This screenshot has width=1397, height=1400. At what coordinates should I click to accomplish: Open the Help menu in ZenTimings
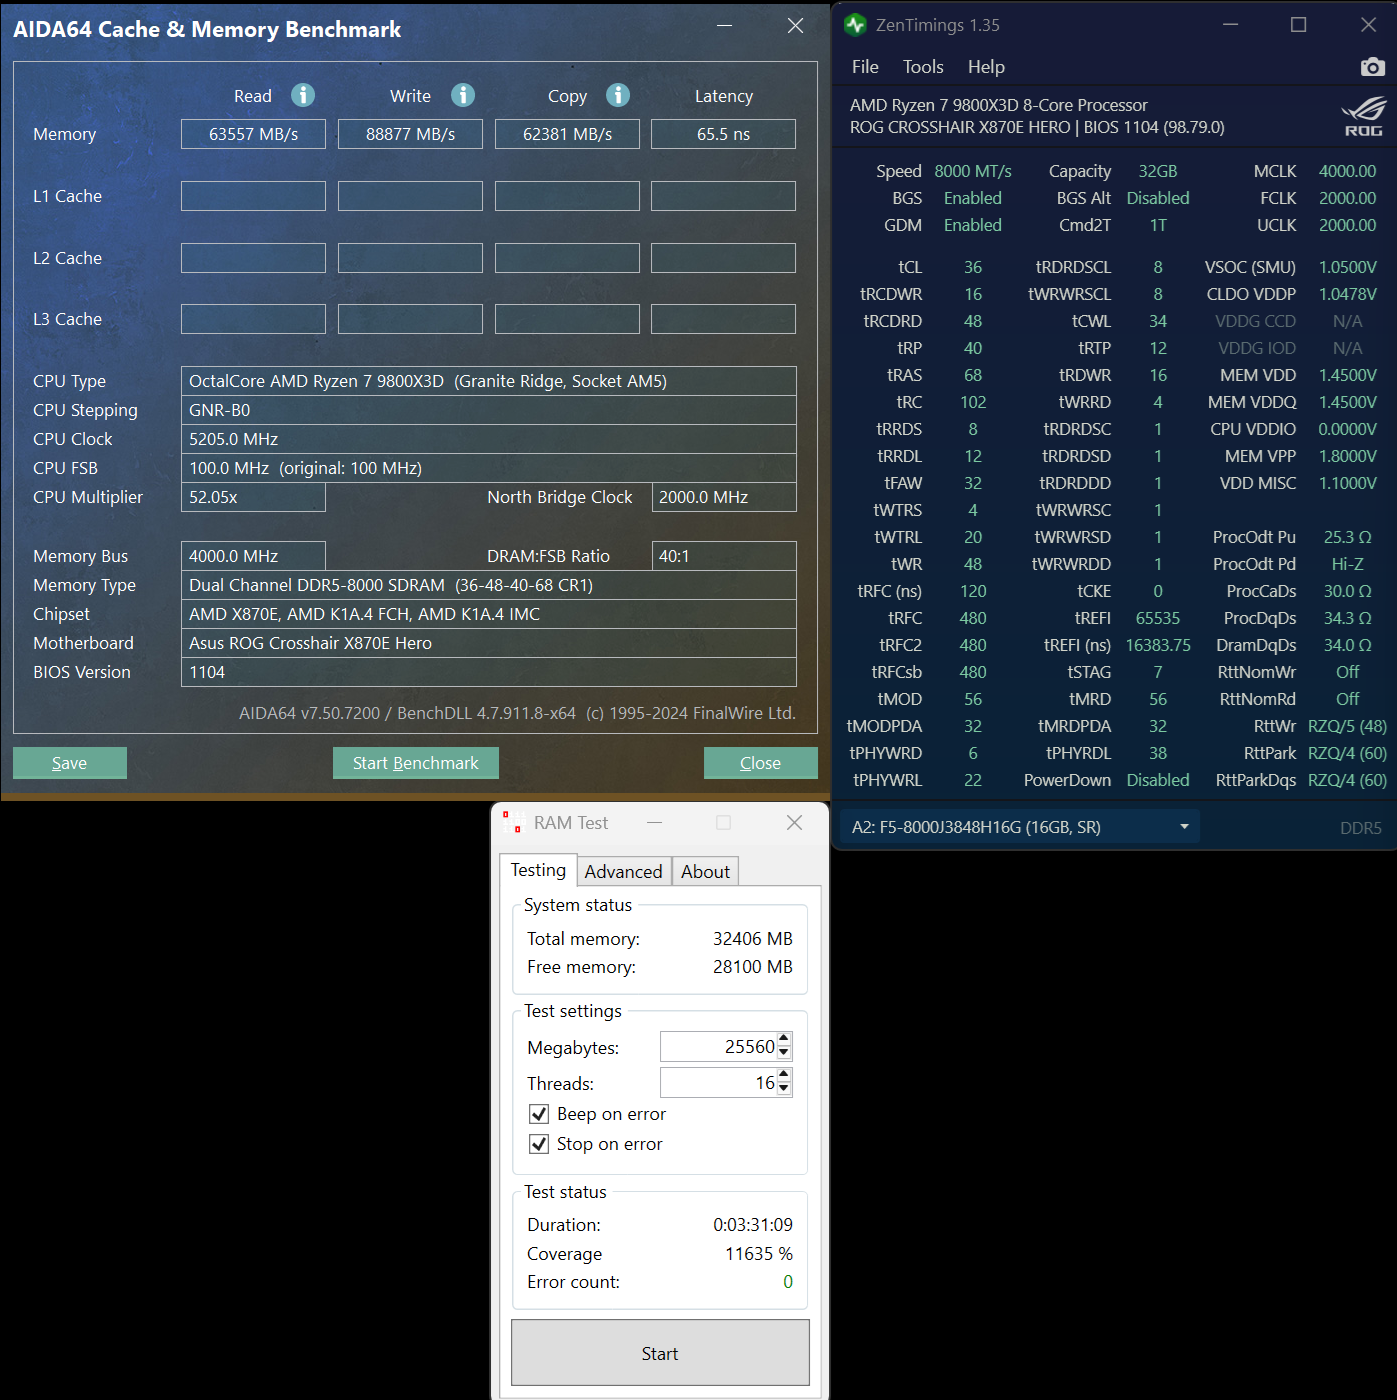pos(986,67)
